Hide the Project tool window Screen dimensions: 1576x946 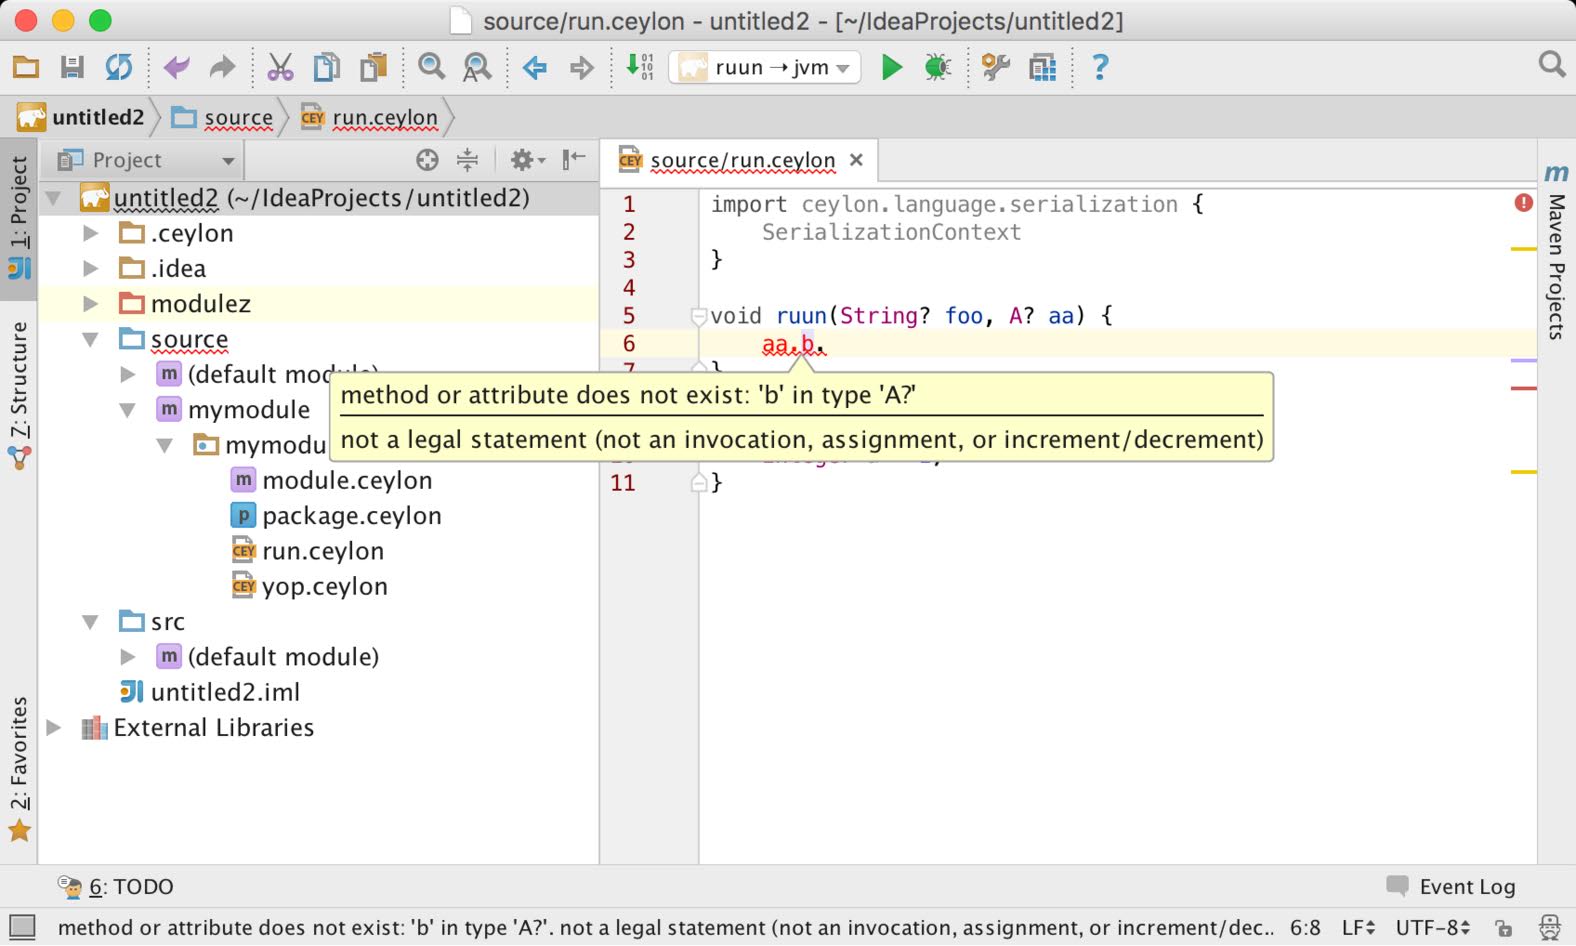click(574, 160)
